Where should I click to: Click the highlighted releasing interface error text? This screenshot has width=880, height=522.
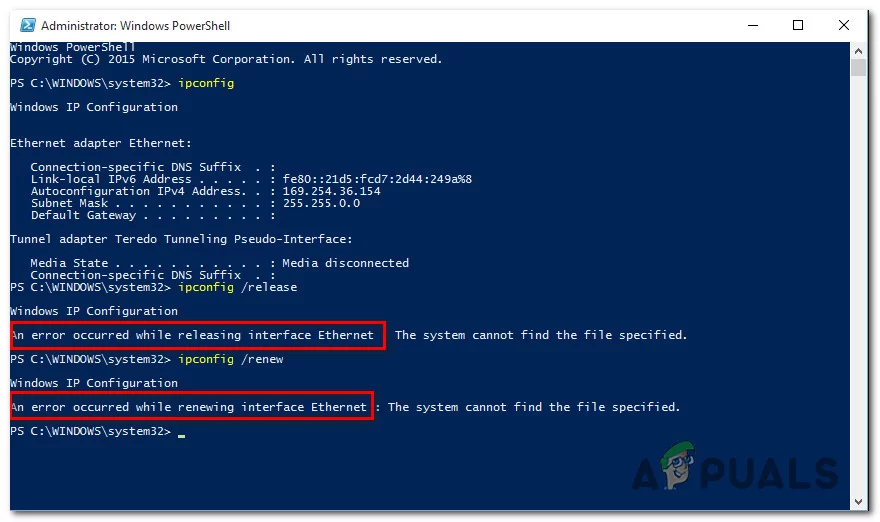195,335
